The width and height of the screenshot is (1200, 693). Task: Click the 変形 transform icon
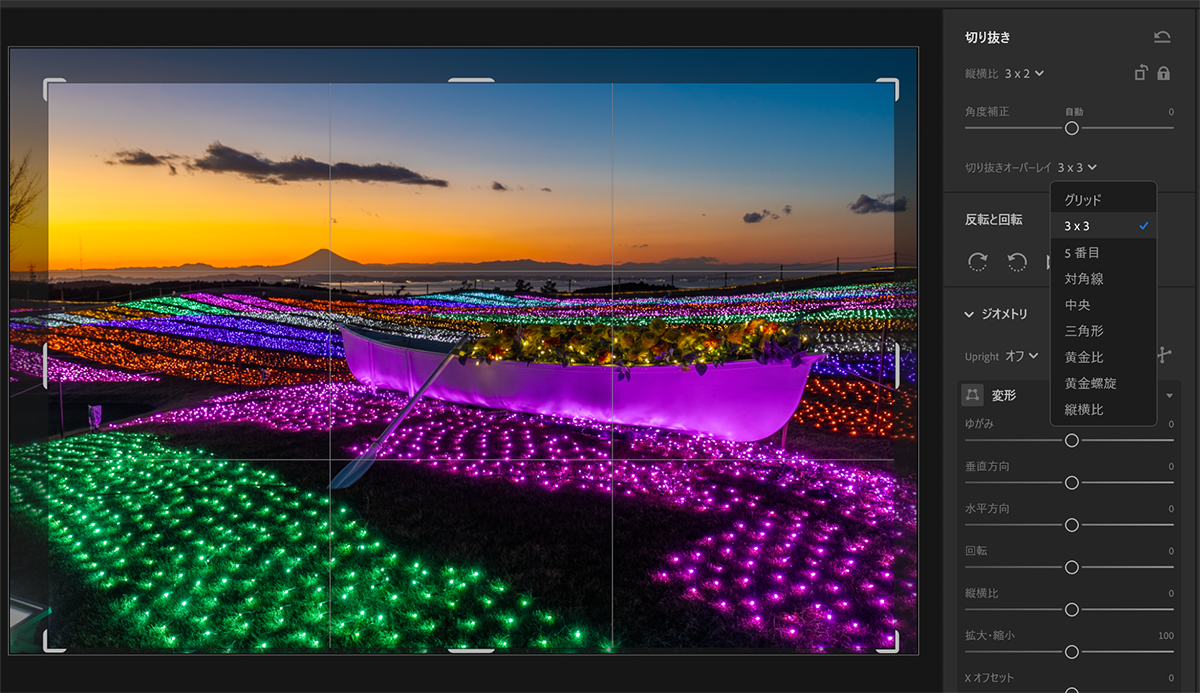coord(972,395)
